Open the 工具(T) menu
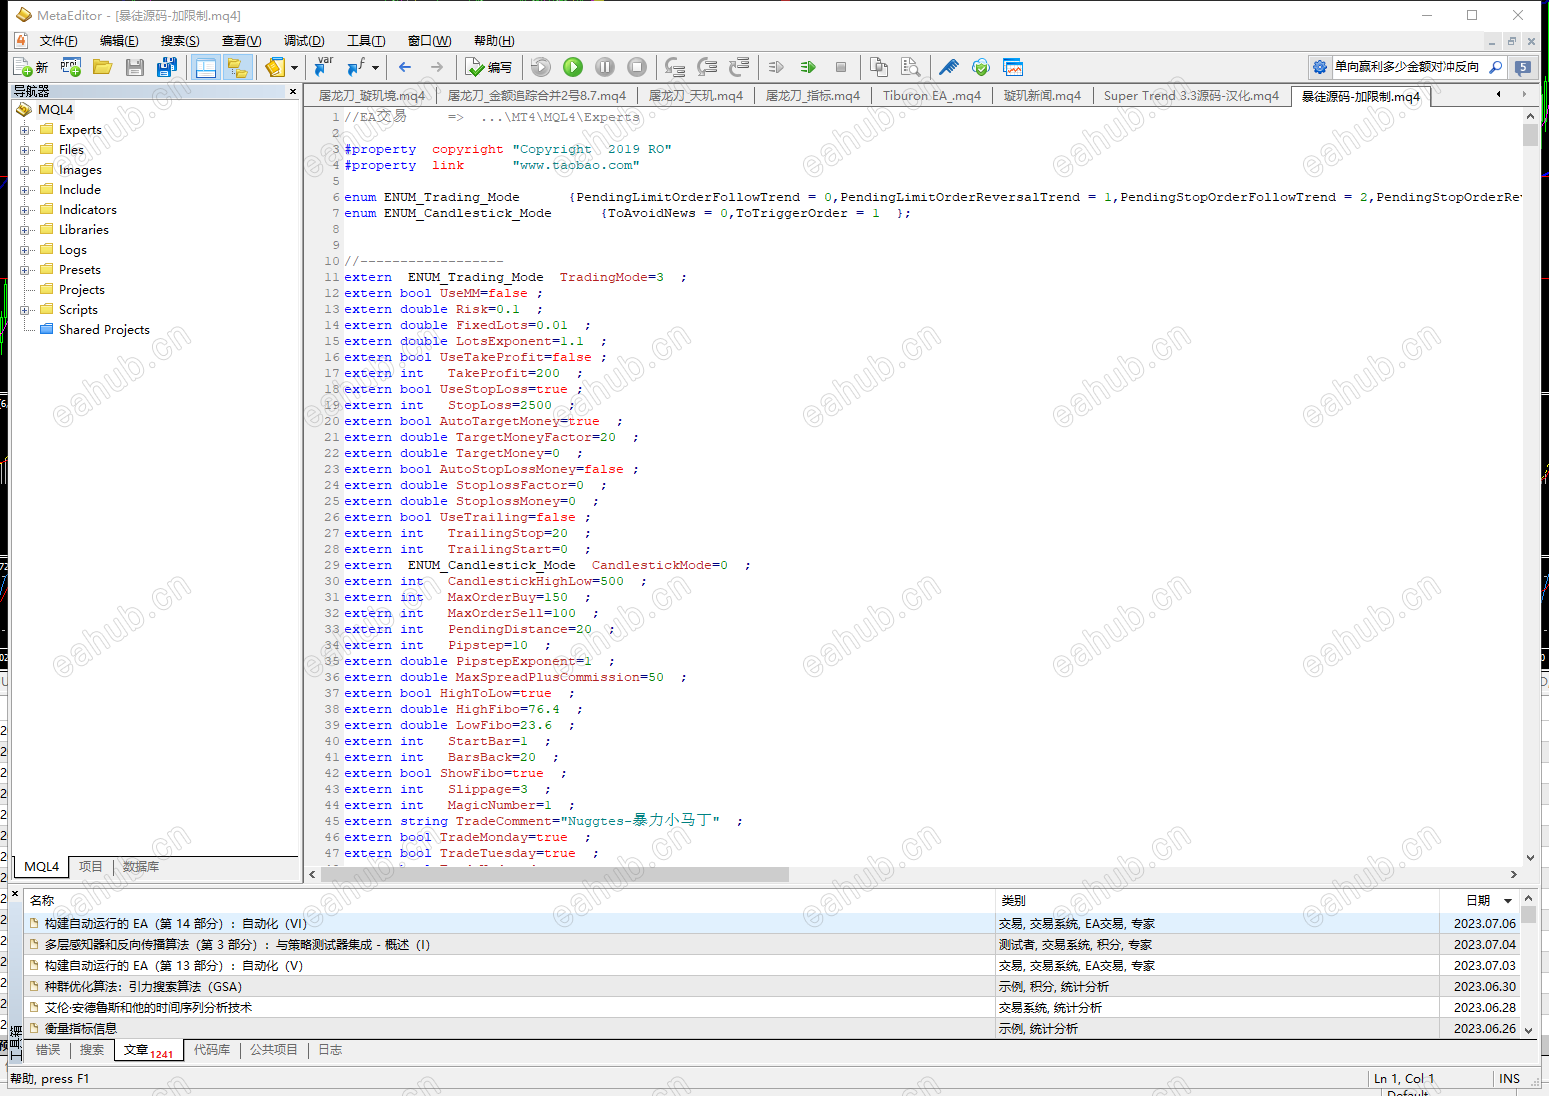This screenshot has height=1096, width=1549. click(x=366, y=41)
